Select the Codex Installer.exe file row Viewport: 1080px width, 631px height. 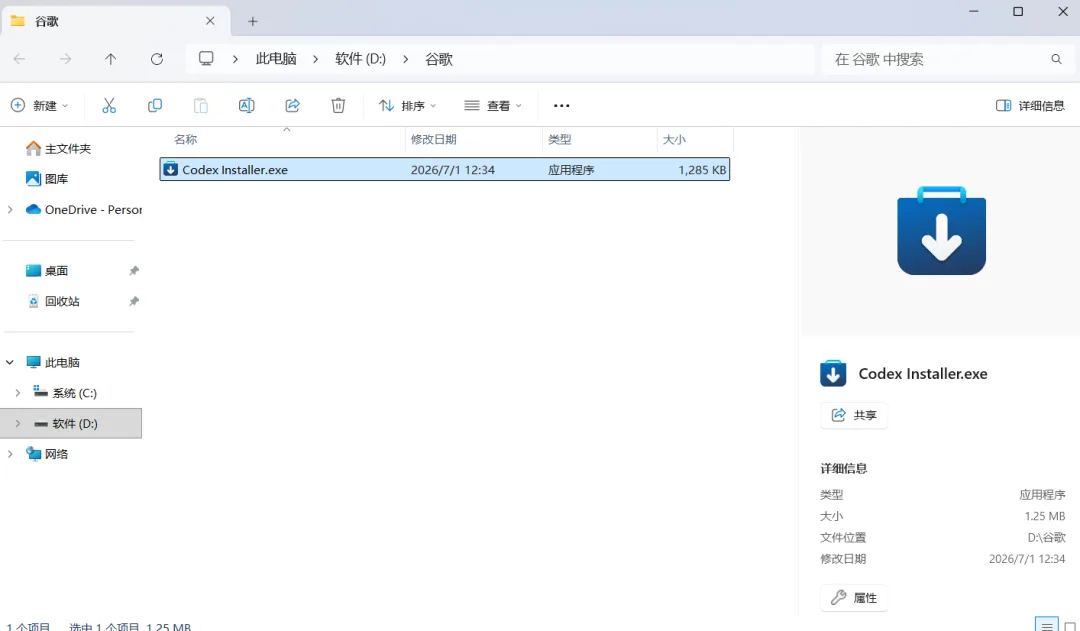pos(444,169)
